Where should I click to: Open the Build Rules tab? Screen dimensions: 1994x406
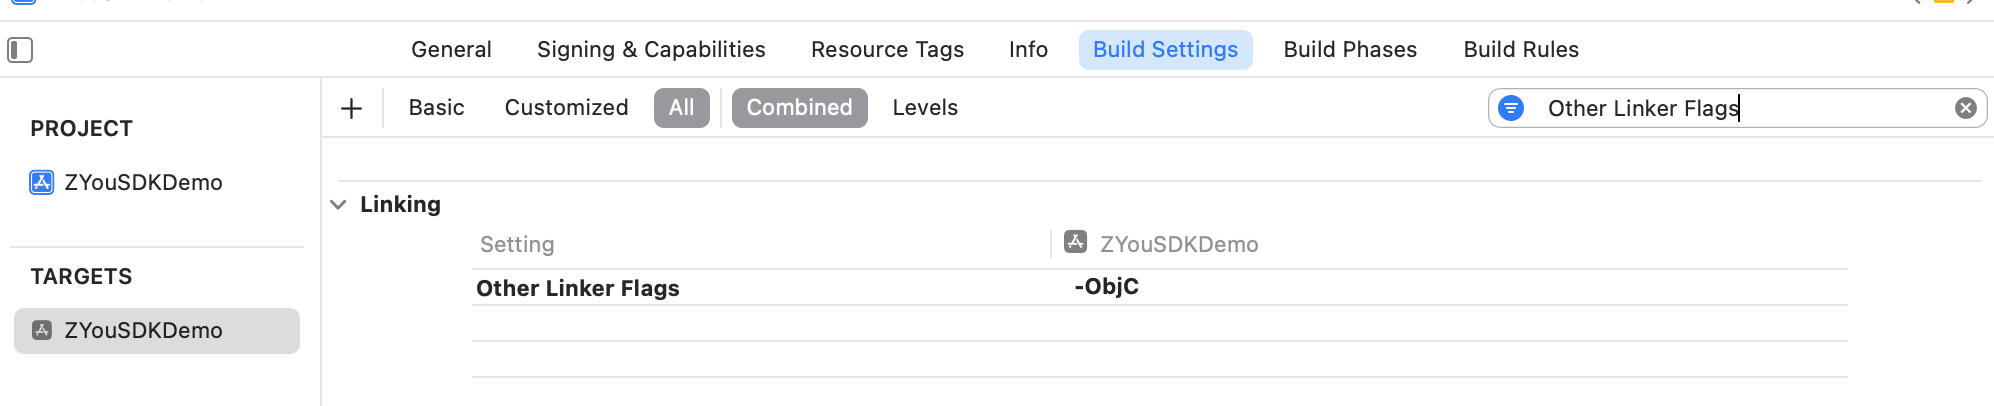point(1521,50)
